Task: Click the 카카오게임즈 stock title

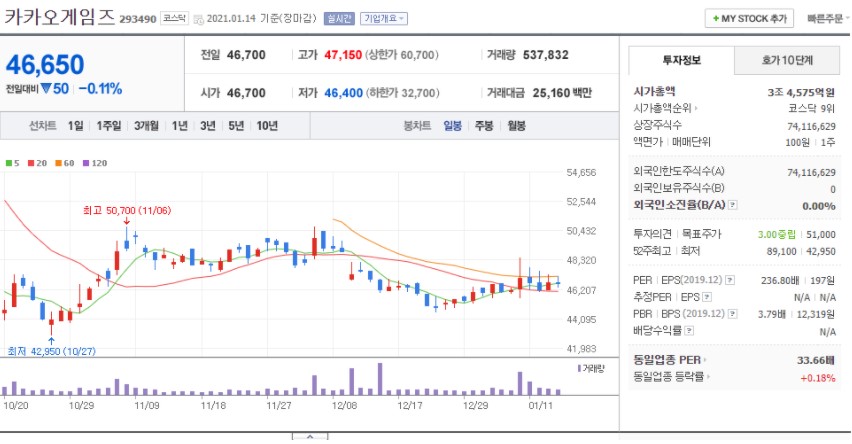Action: (x=60, y=17)
